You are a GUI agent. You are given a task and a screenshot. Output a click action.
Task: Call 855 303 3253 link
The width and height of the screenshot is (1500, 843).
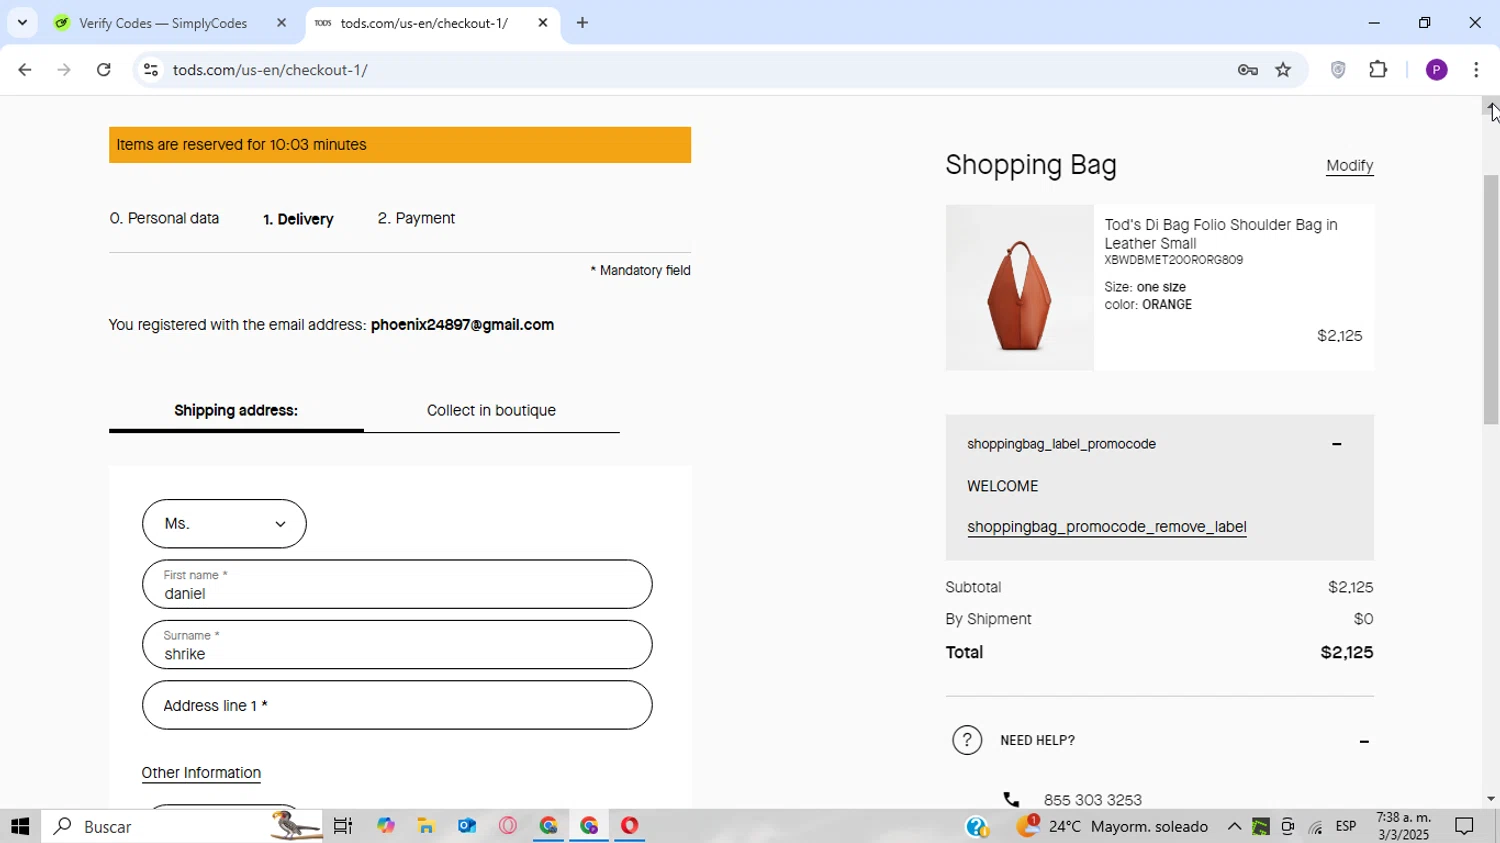pos(1092,800)
